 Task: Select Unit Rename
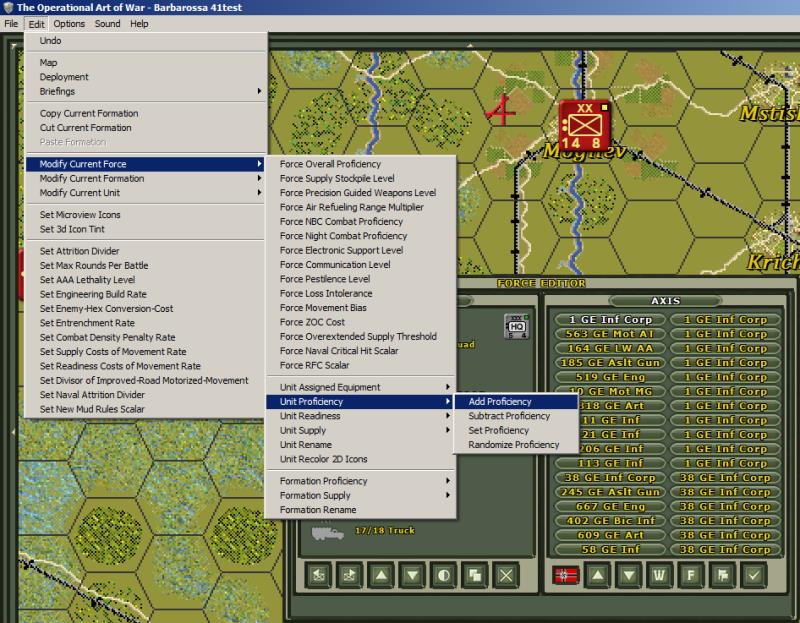click(x=360, y=444)
